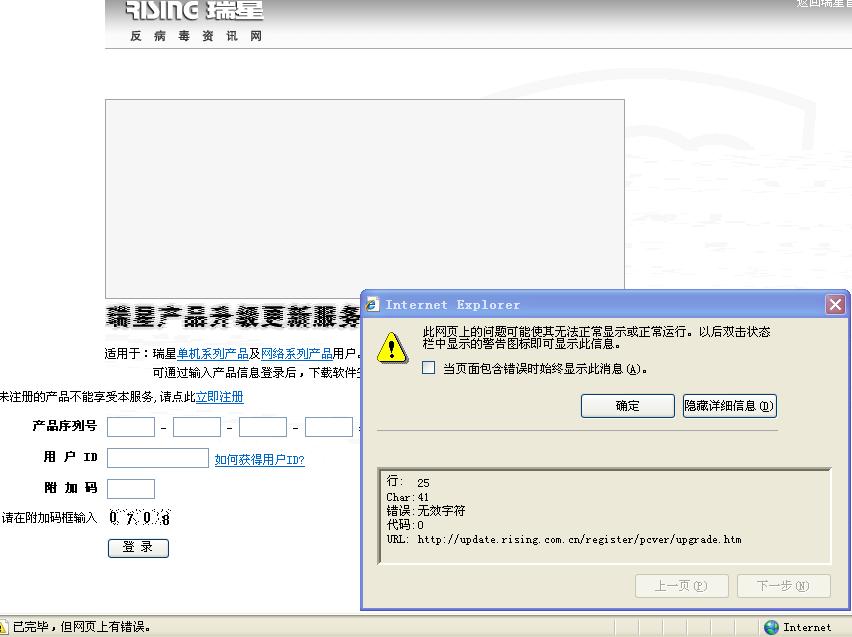Click the 错误: 无效字符 line
This screenshot has height=637, width=852.
point(425,511)
